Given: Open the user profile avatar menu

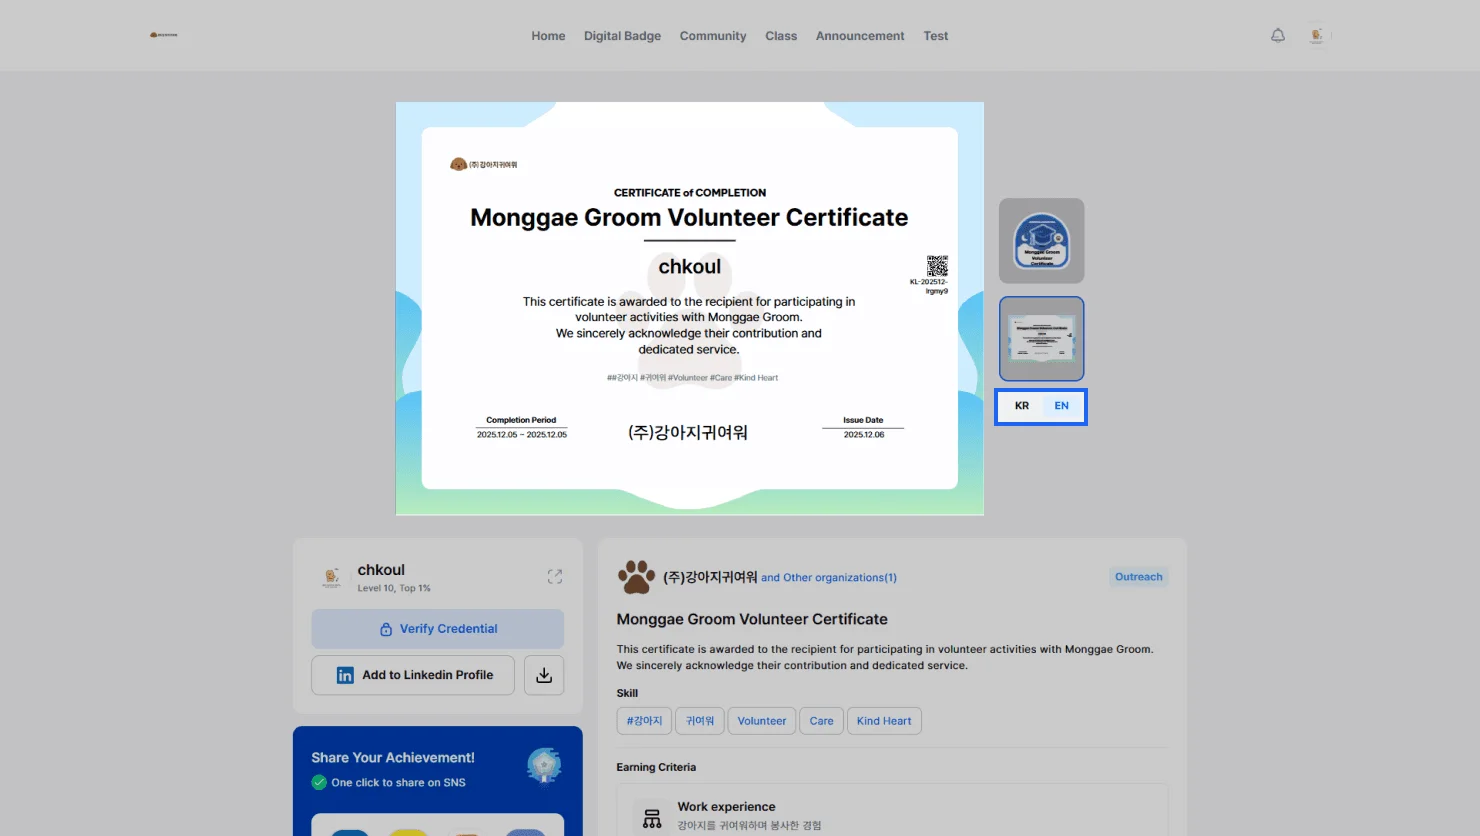Looking at the screenshot, I should (x=1317, y=36).
